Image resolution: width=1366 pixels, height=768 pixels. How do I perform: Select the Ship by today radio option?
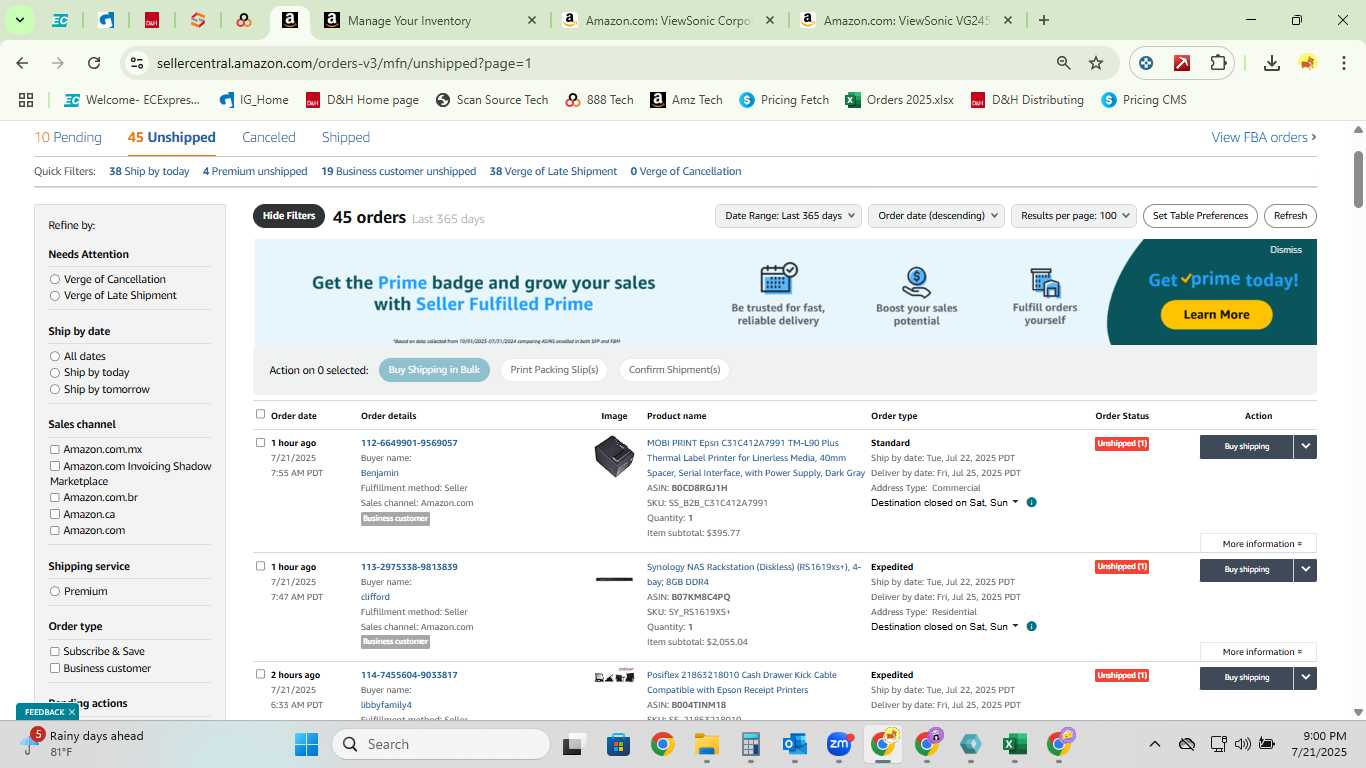(55, 372)
